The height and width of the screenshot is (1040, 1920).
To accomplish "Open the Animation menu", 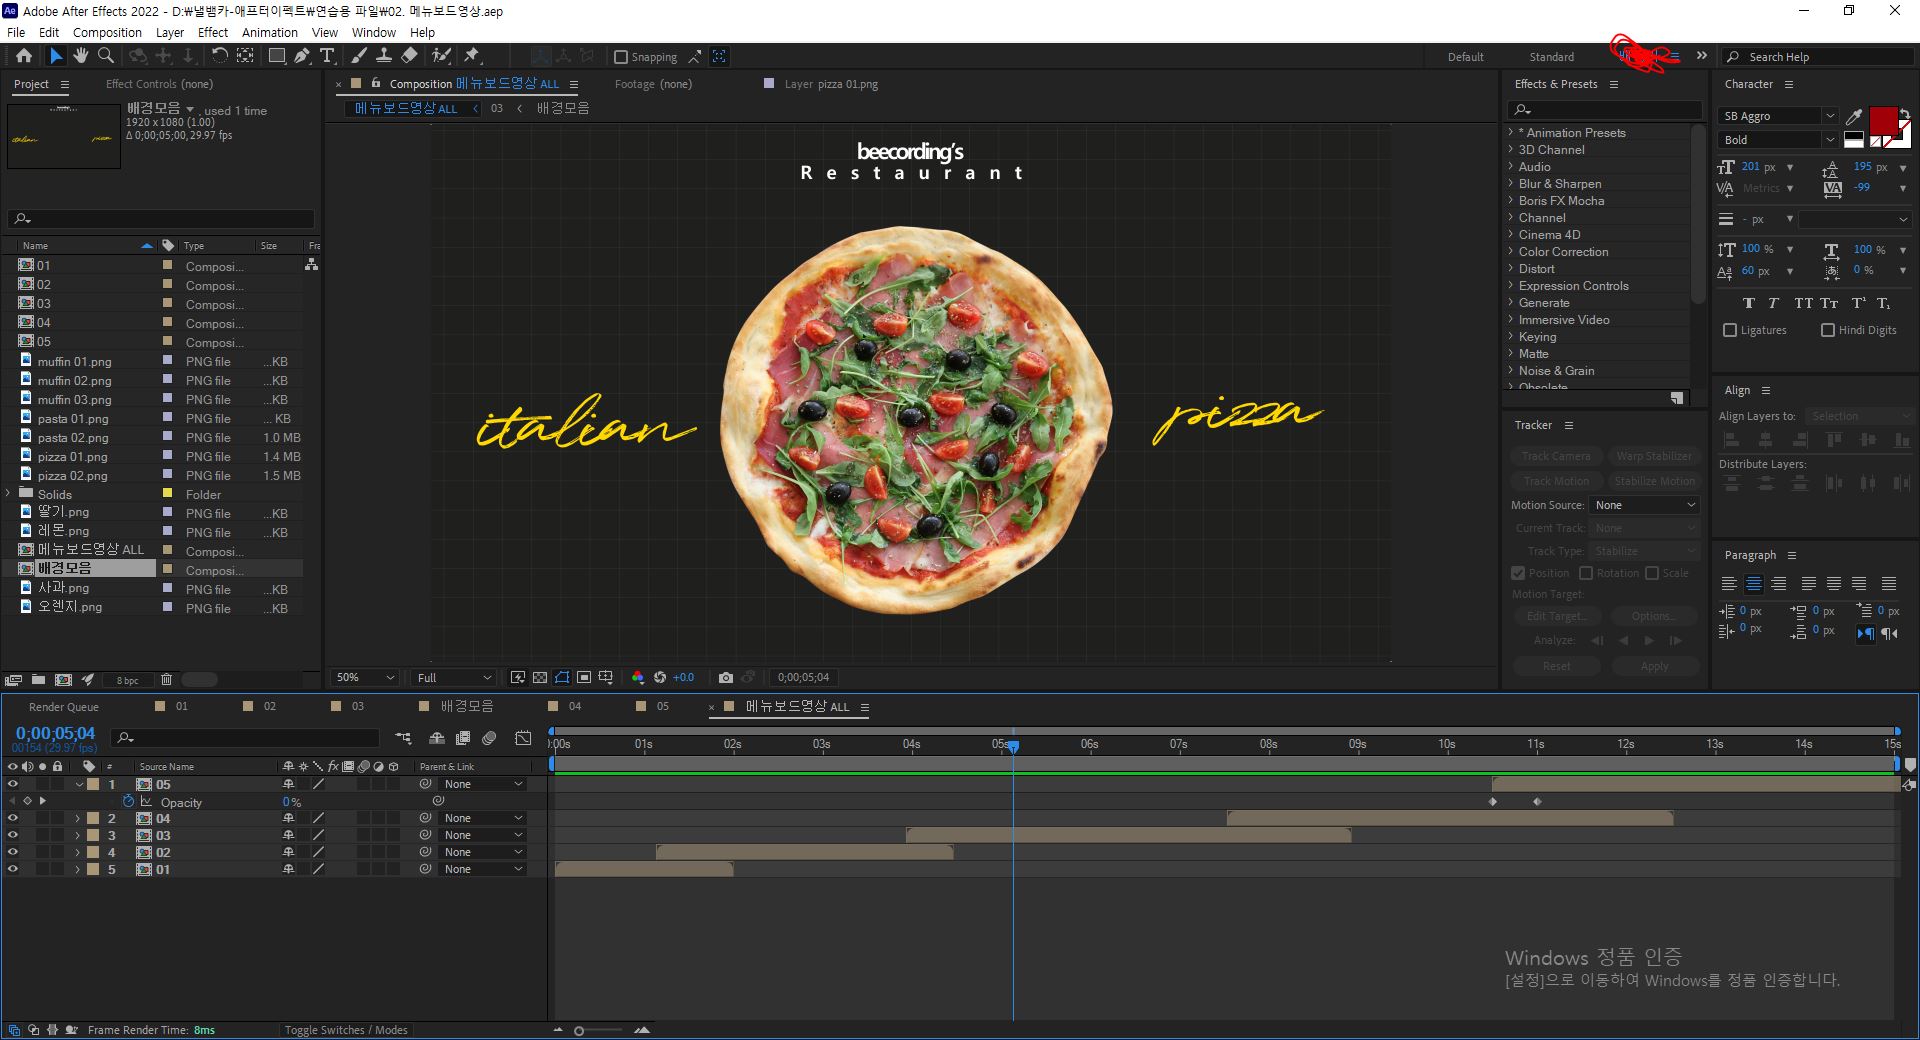I will 270,32.
